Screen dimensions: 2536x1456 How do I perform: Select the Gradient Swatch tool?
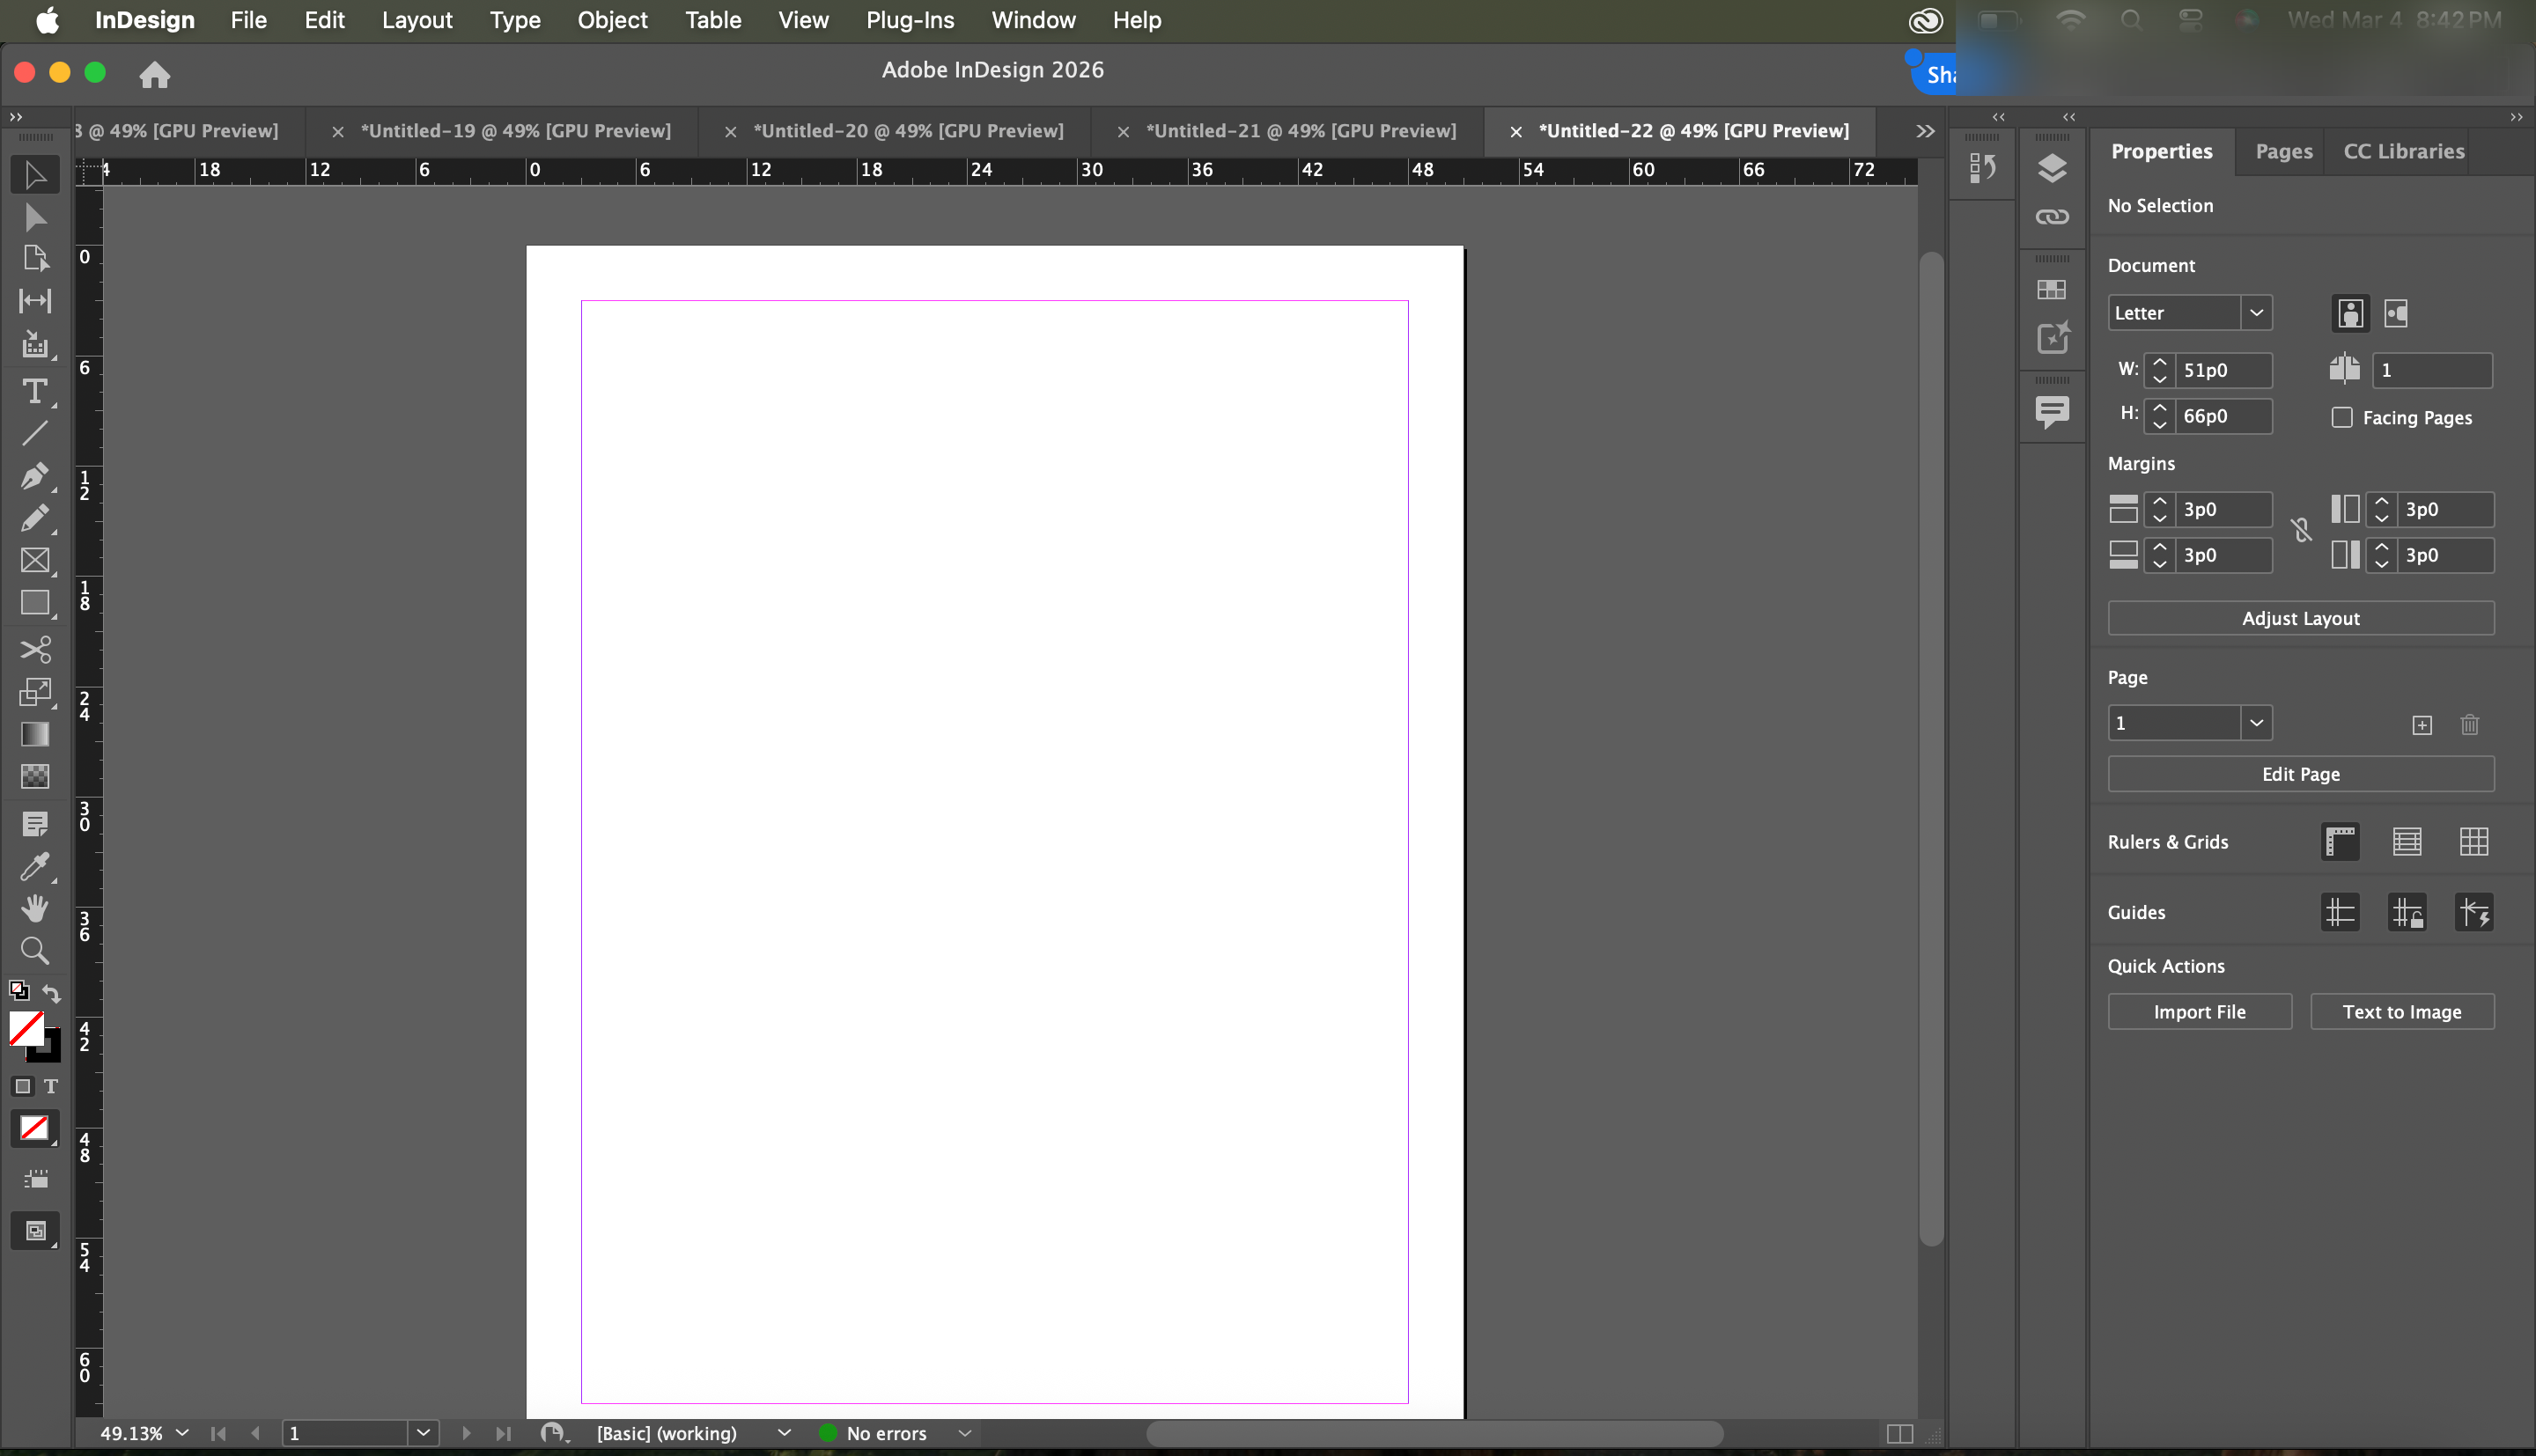pos(35,734)
